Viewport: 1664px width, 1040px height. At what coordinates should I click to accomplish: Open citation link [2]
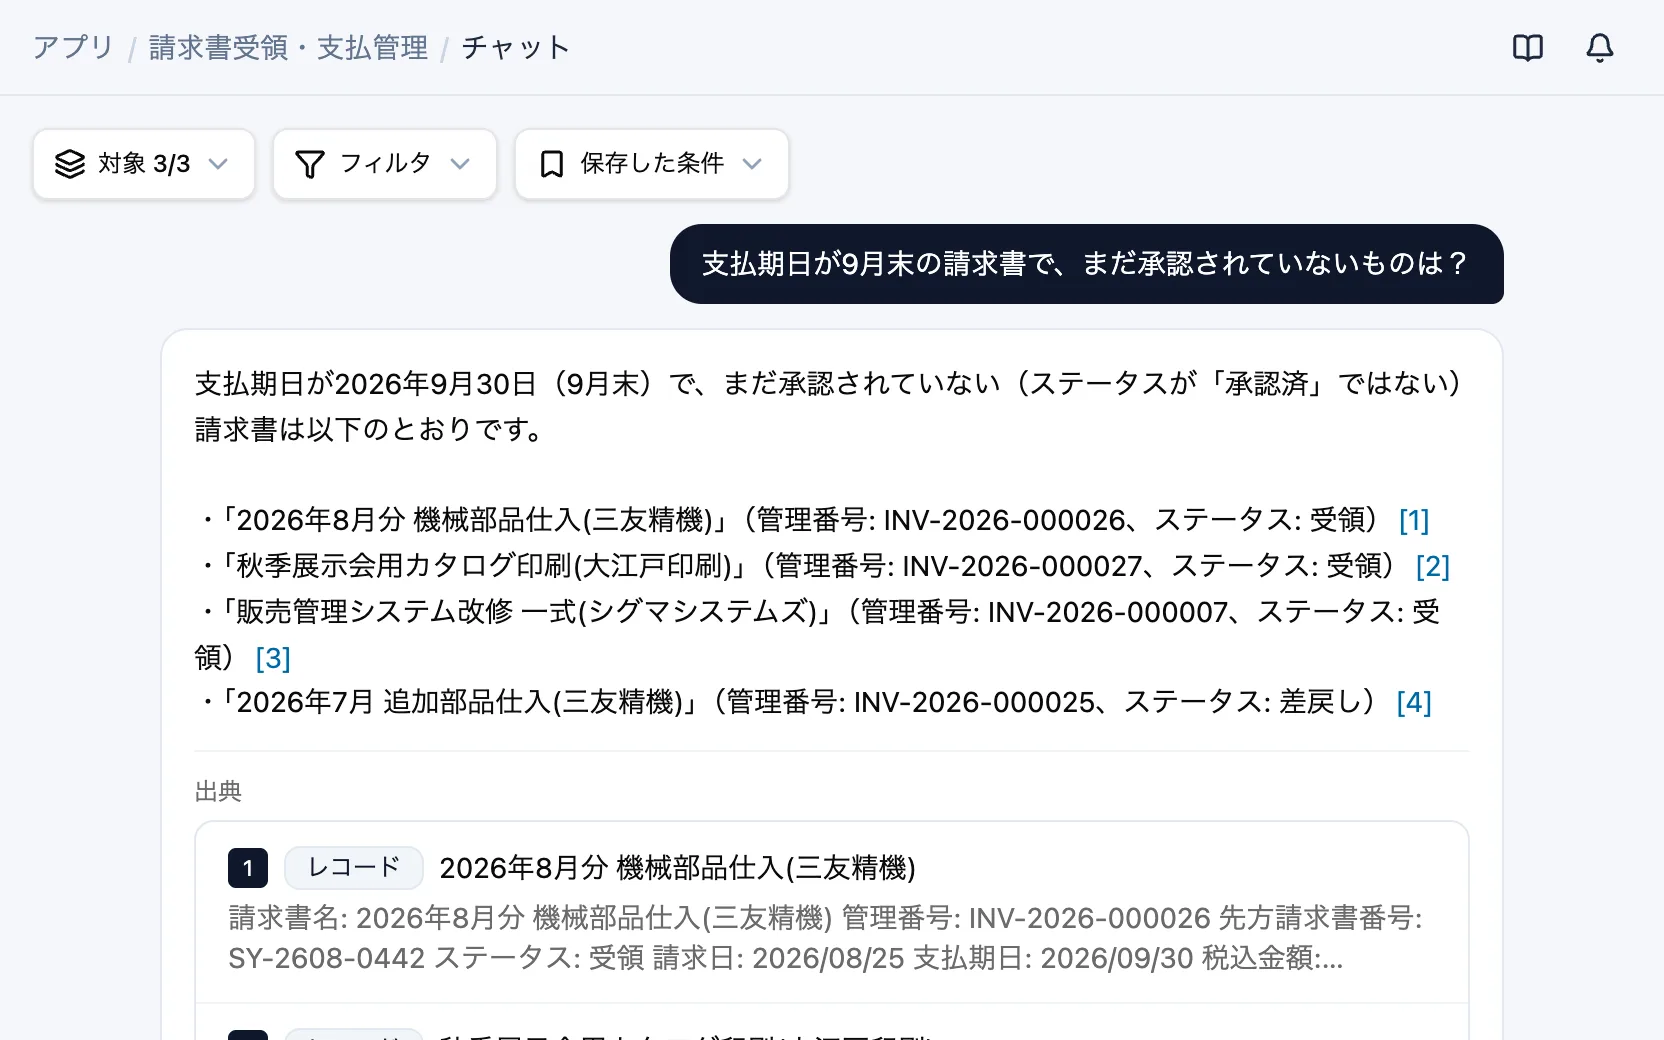[1432, 566]
